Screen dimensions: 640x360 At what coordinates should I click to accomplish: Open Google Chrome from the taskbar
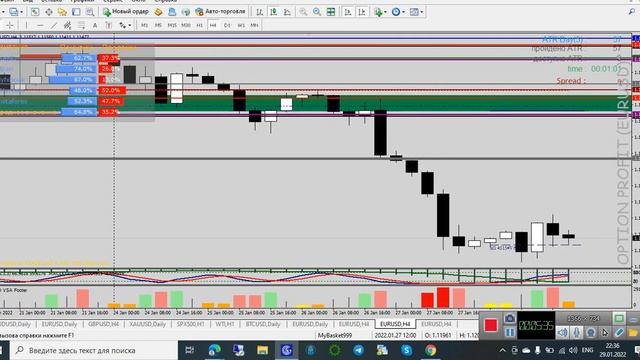[430, 350]
